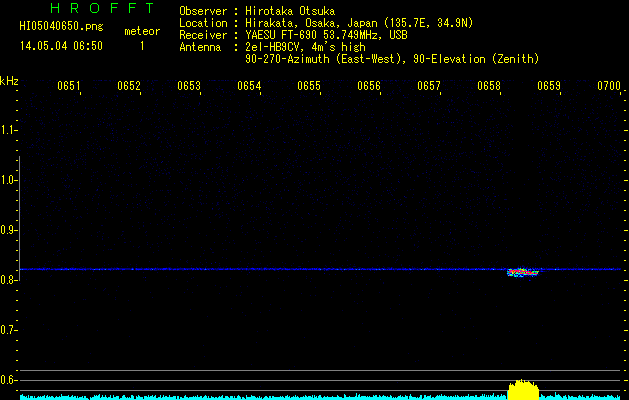Click the colorful meteor echo in the spectrogram
The image size is (629, 400).
coord(523,273)
